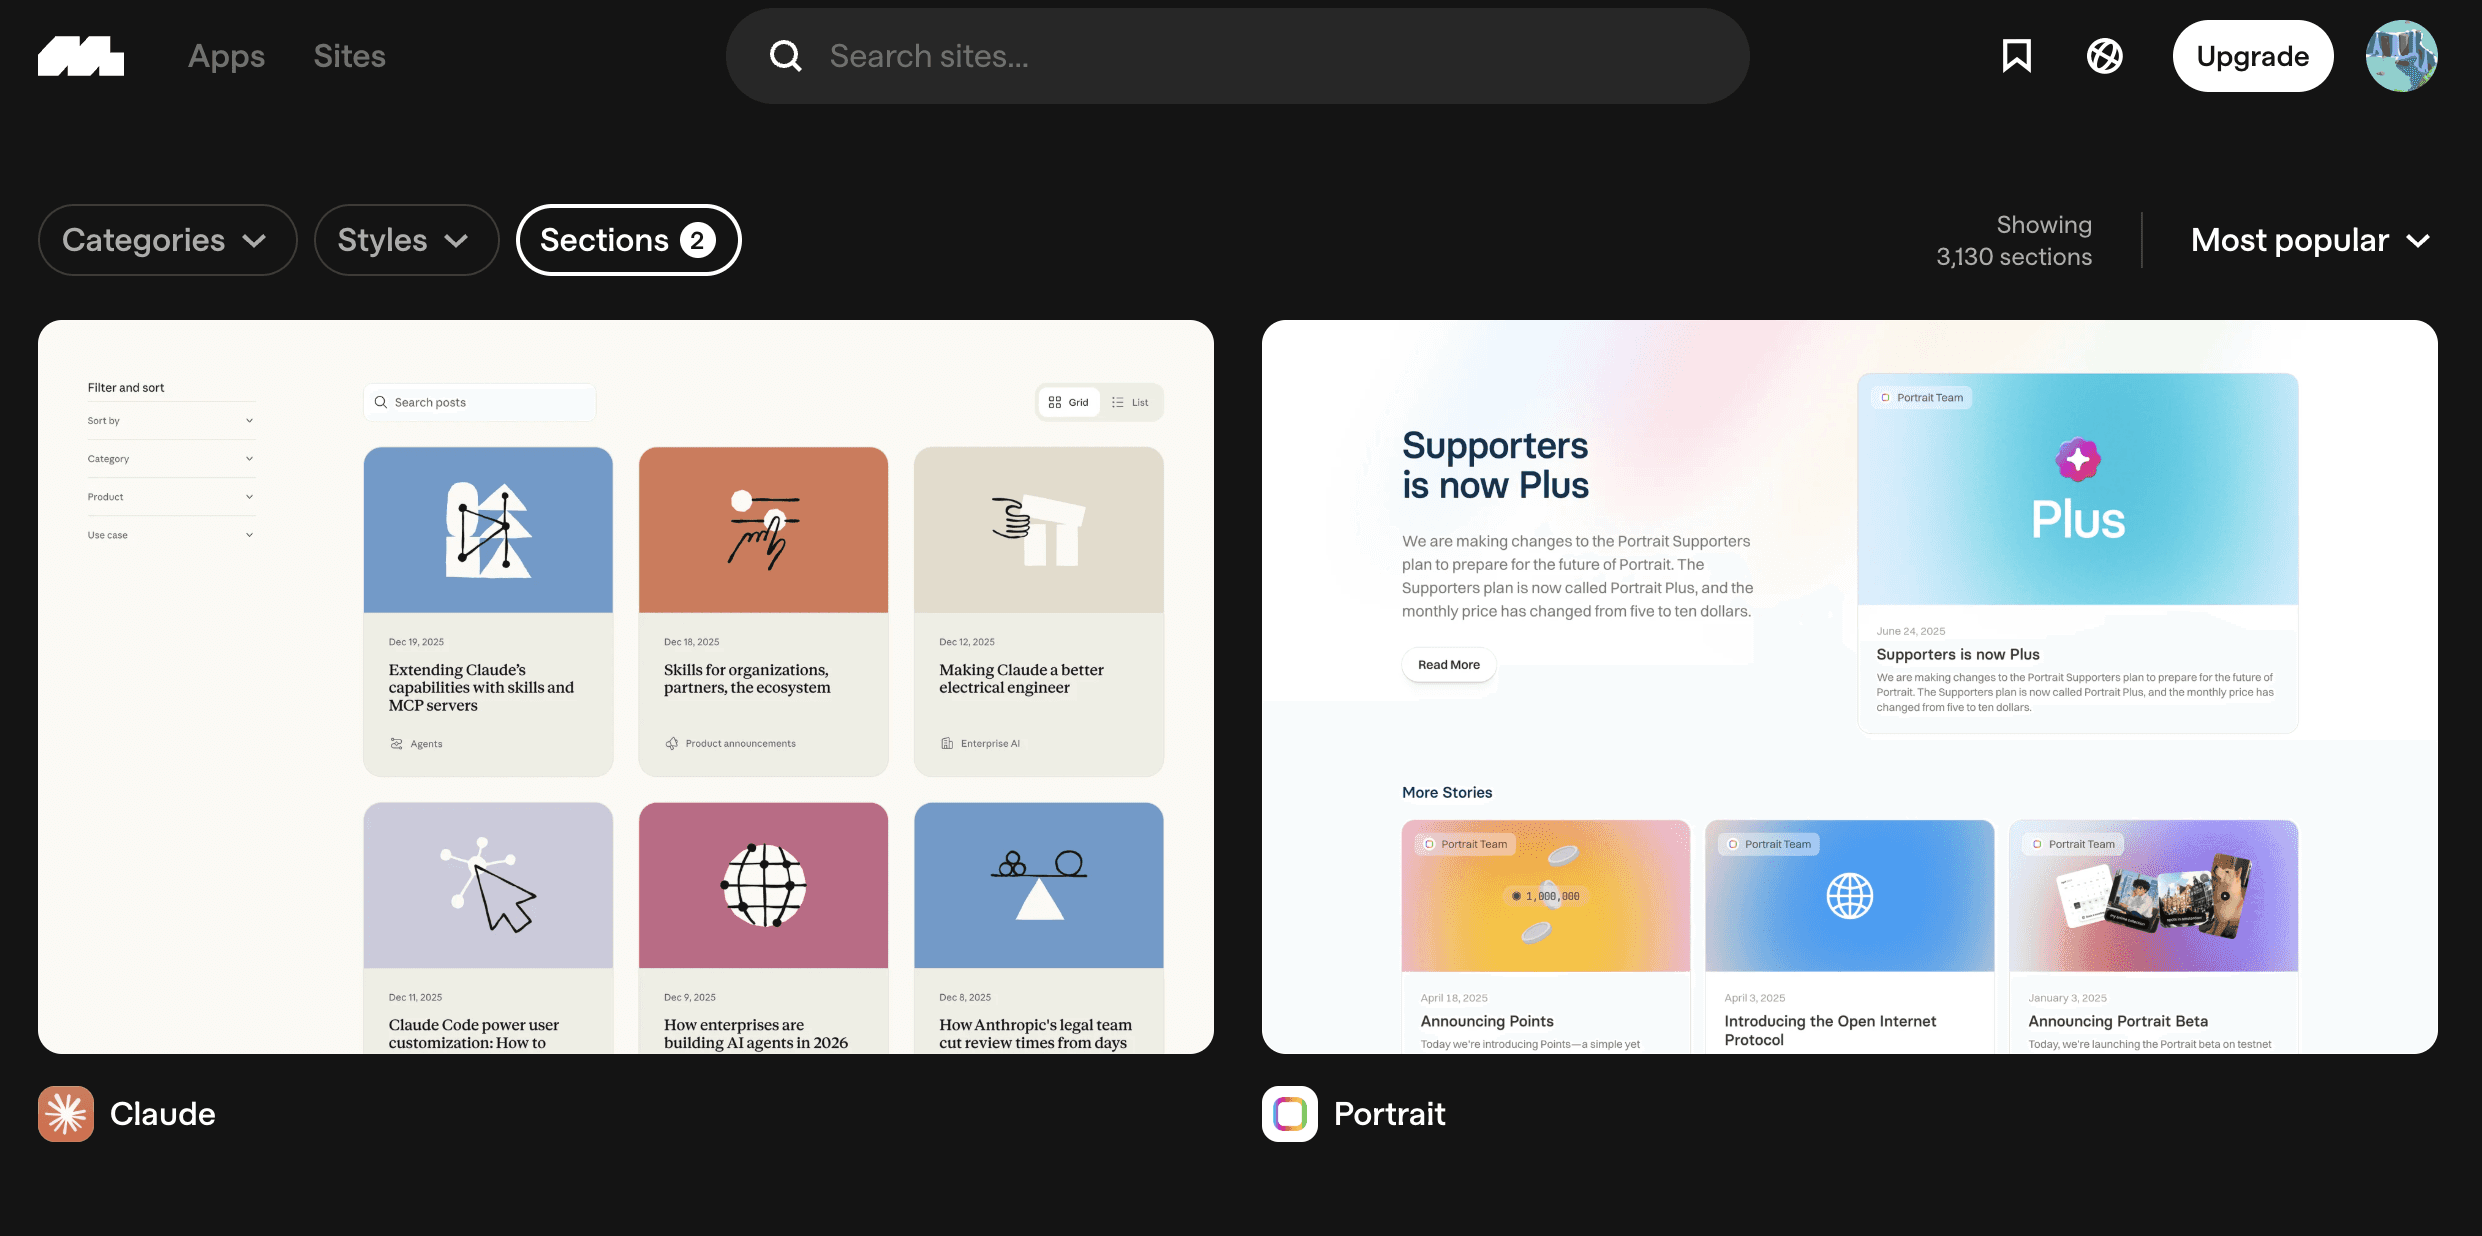Screen dimensions: 2482x1236
Task: Open the Sections filter button
Action: point(628,240)
